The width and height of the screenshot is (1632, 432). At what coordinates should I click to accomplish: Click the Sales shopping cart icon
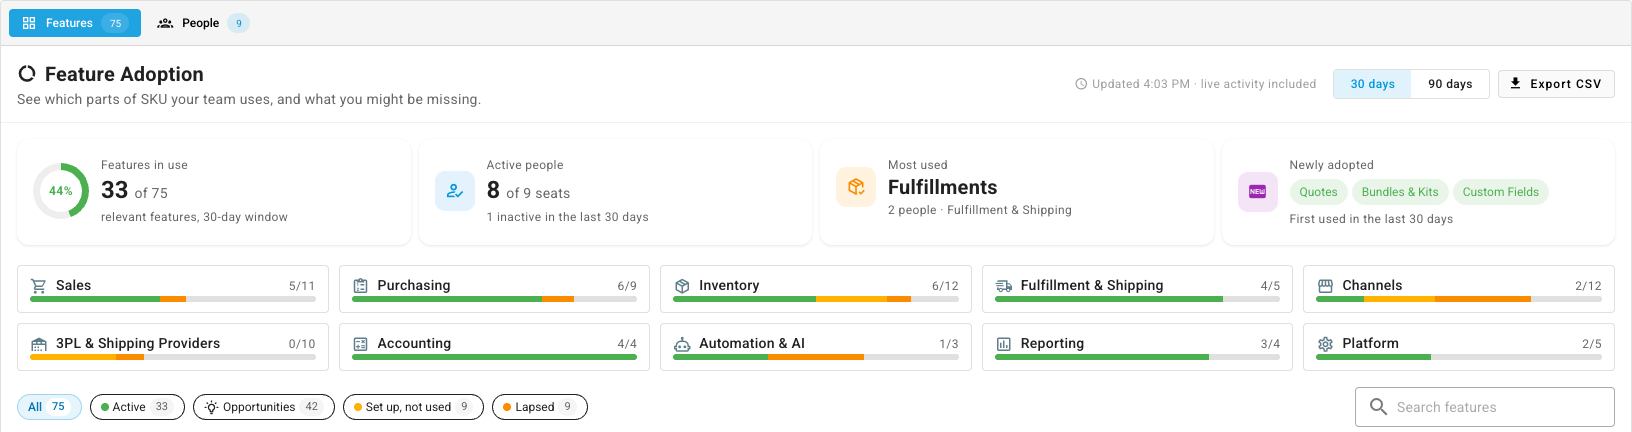(x=39, y=286)
